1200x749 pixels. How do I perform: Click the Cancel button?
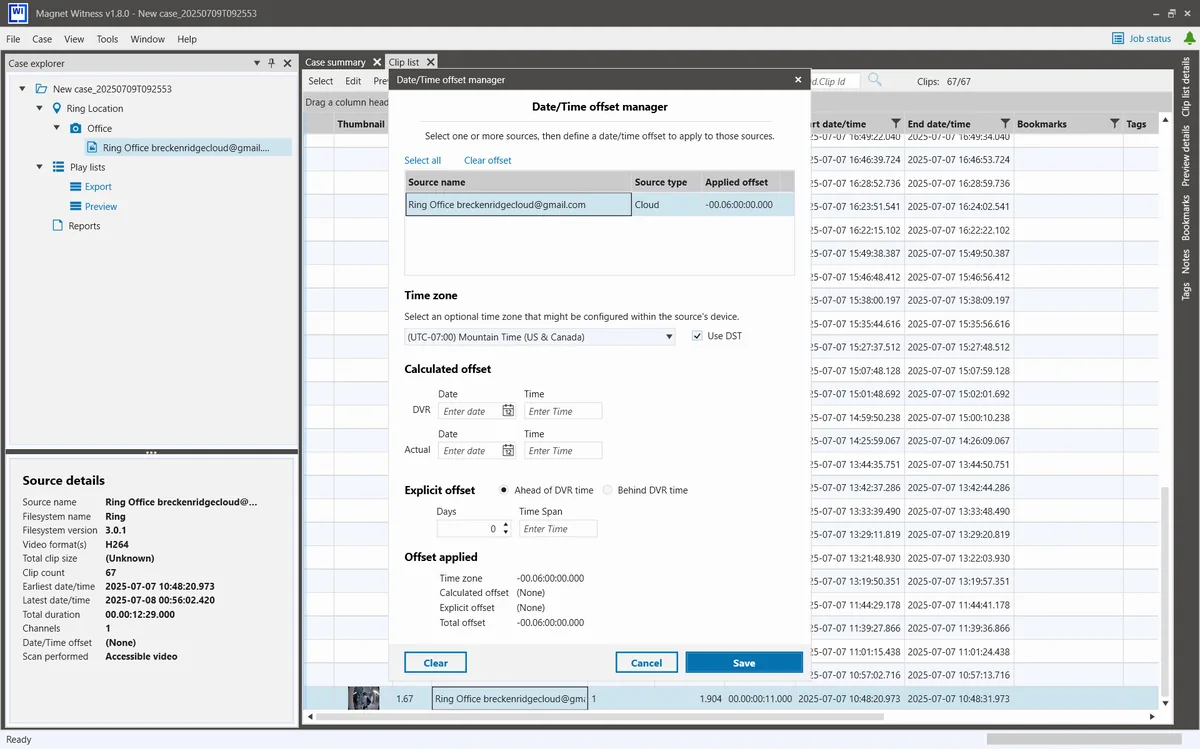coord(646,662)
